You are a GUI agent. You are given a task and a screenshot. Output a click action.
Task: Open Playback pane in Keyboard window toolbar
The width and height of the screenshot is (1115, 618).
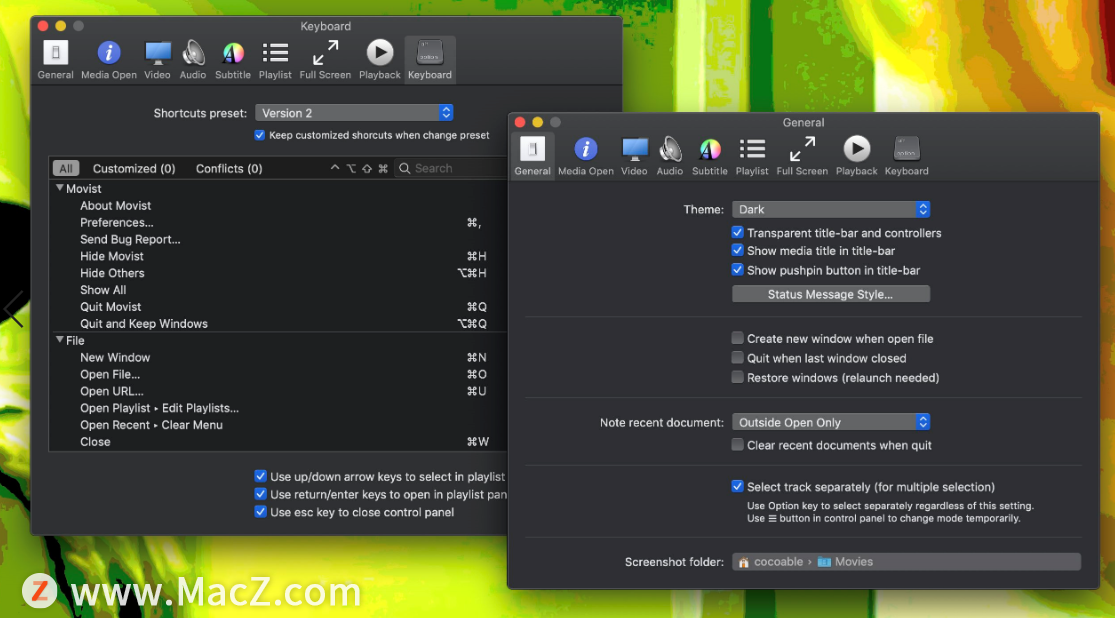(380, 60)
